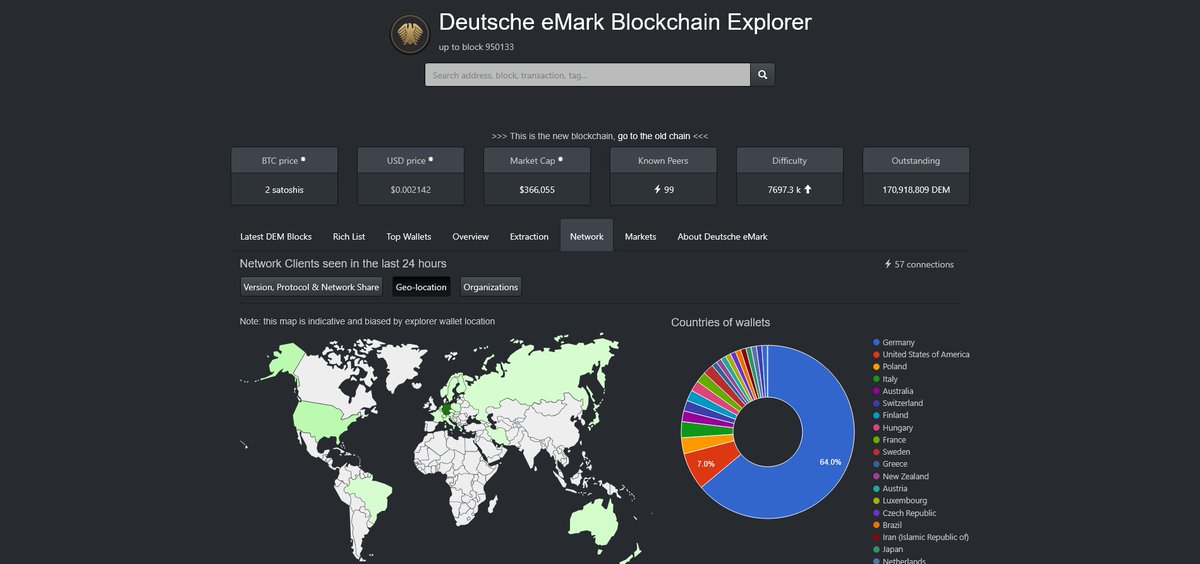This screenshot has width=1200, height=564.
Task: Select the Geo-location view button
Action: (421, 287)
